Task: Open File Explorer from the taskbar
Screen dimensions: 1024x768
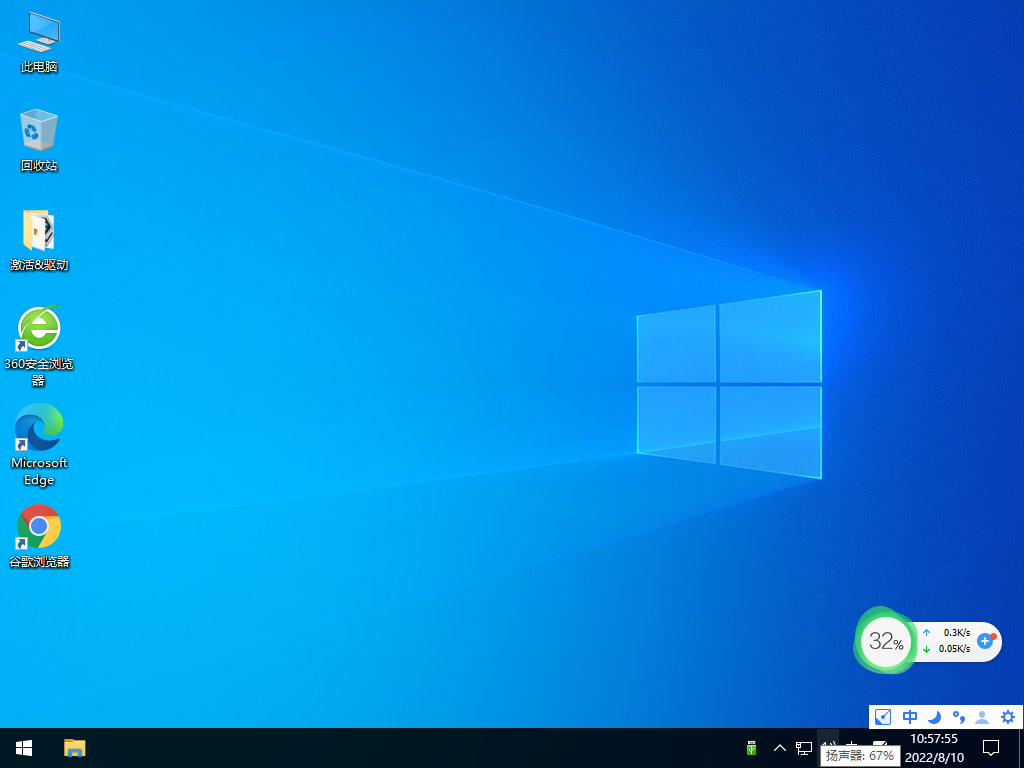Action: coord(74,748)
